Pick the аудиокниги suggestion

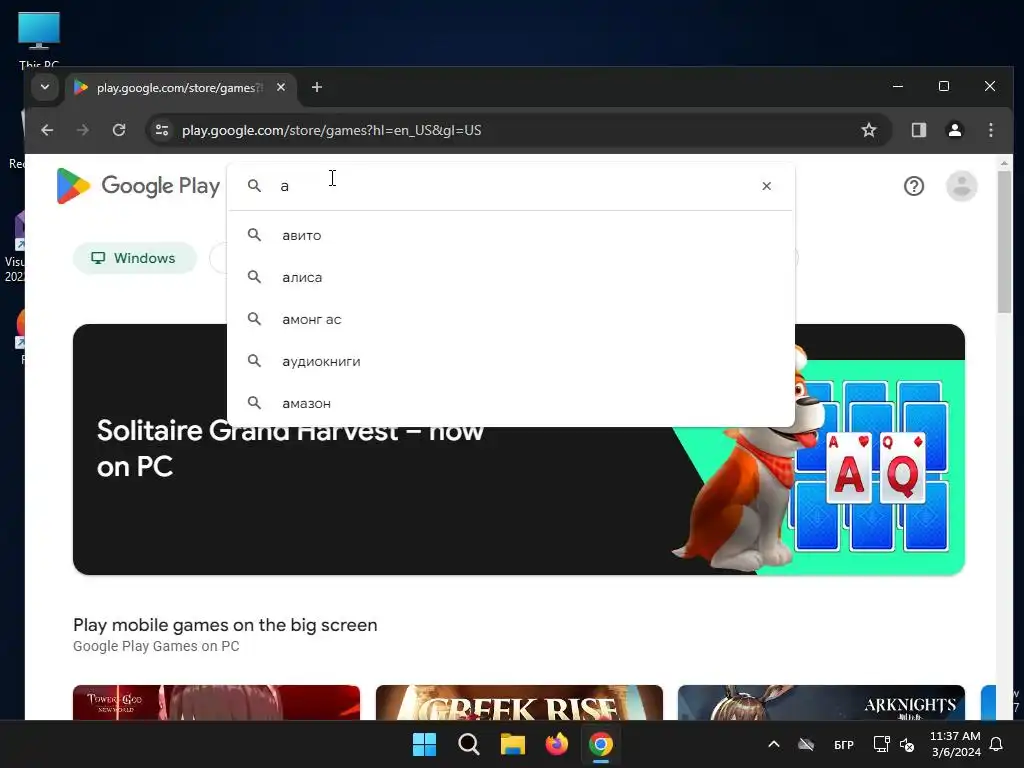click(511, 361)
